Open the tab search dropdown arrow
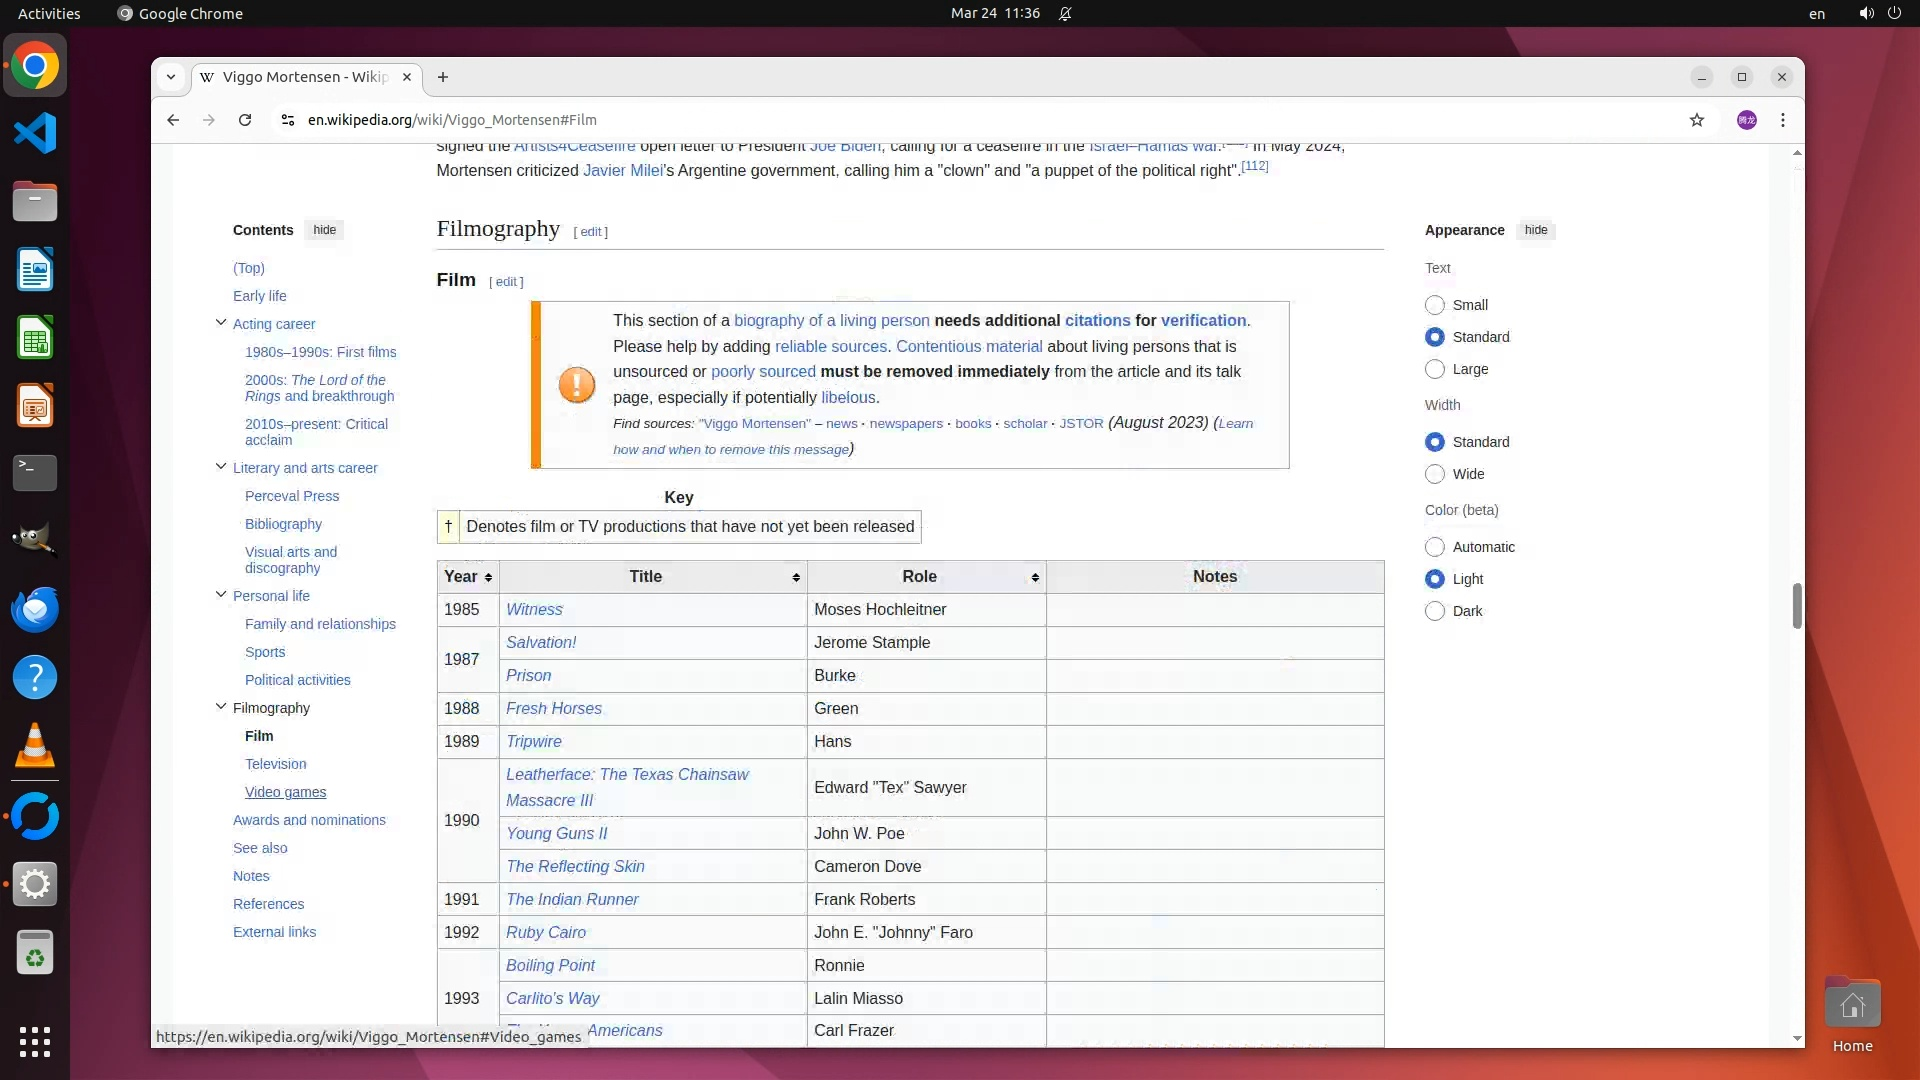Image resolution: width=1920 pixels, height=1080 pixels. [171, 77]
